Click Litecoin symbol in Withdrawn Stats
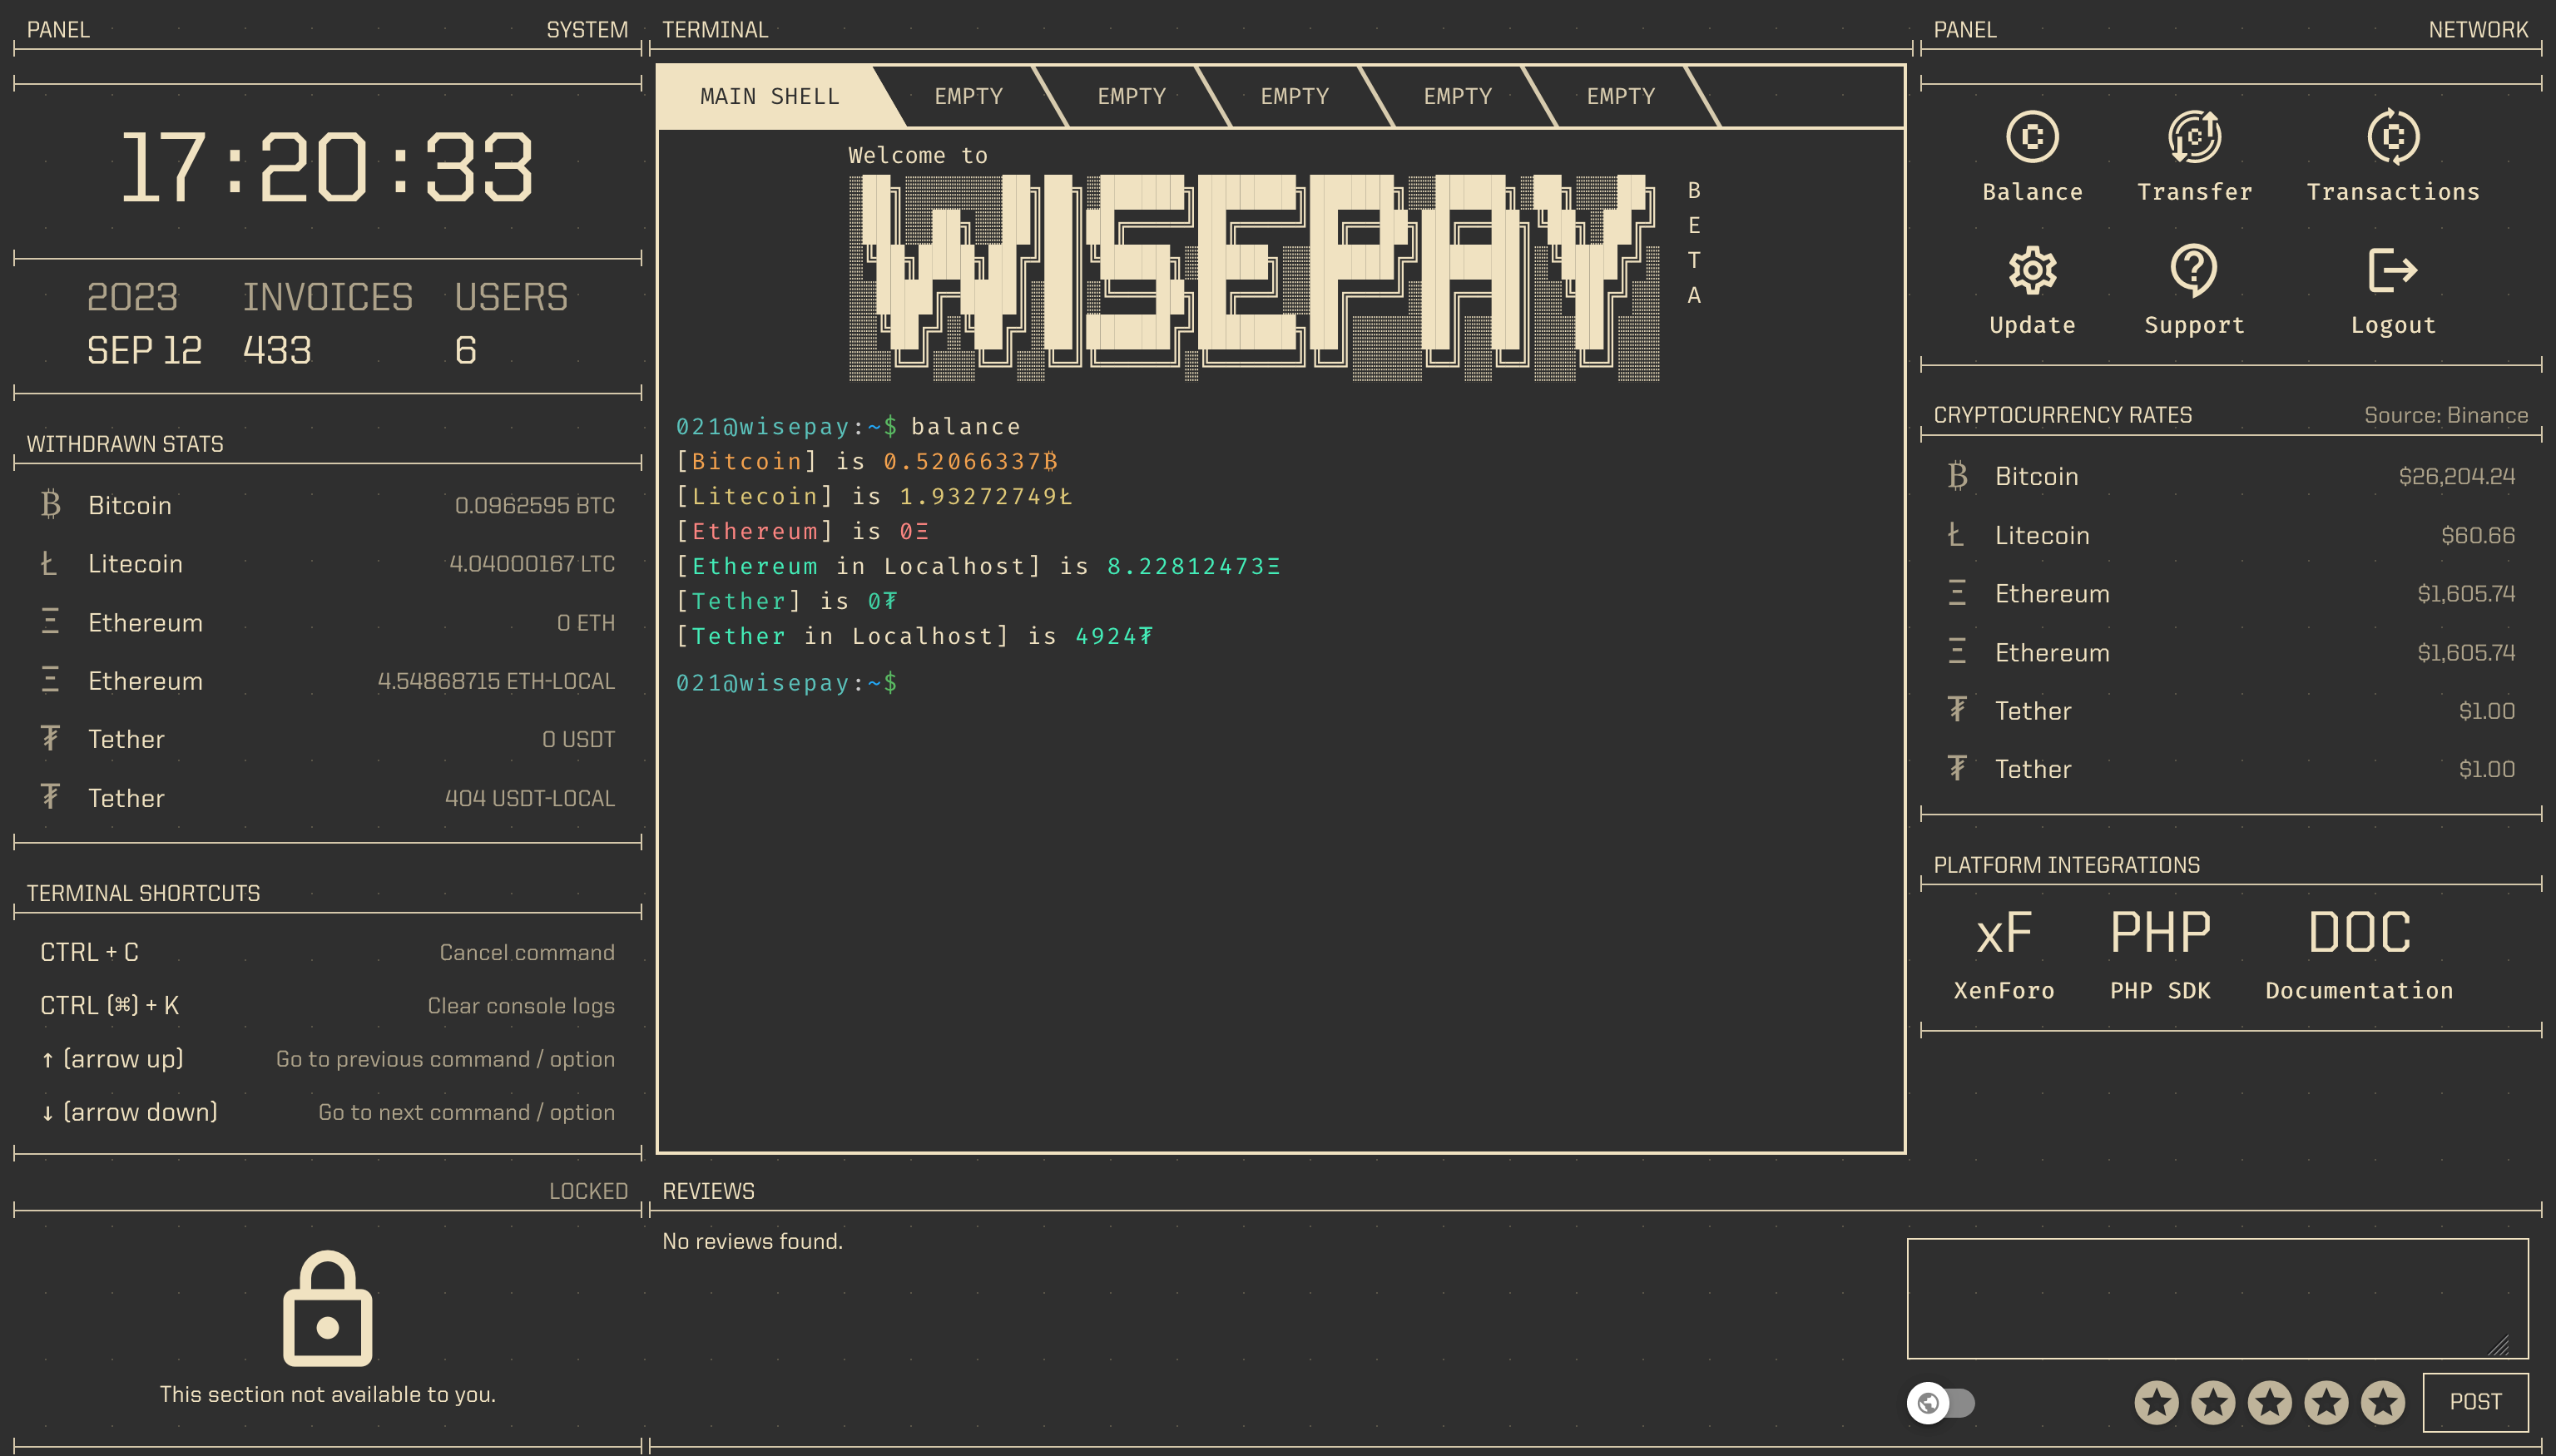Screen dimensions: 2556x1456 coord(49,563)
